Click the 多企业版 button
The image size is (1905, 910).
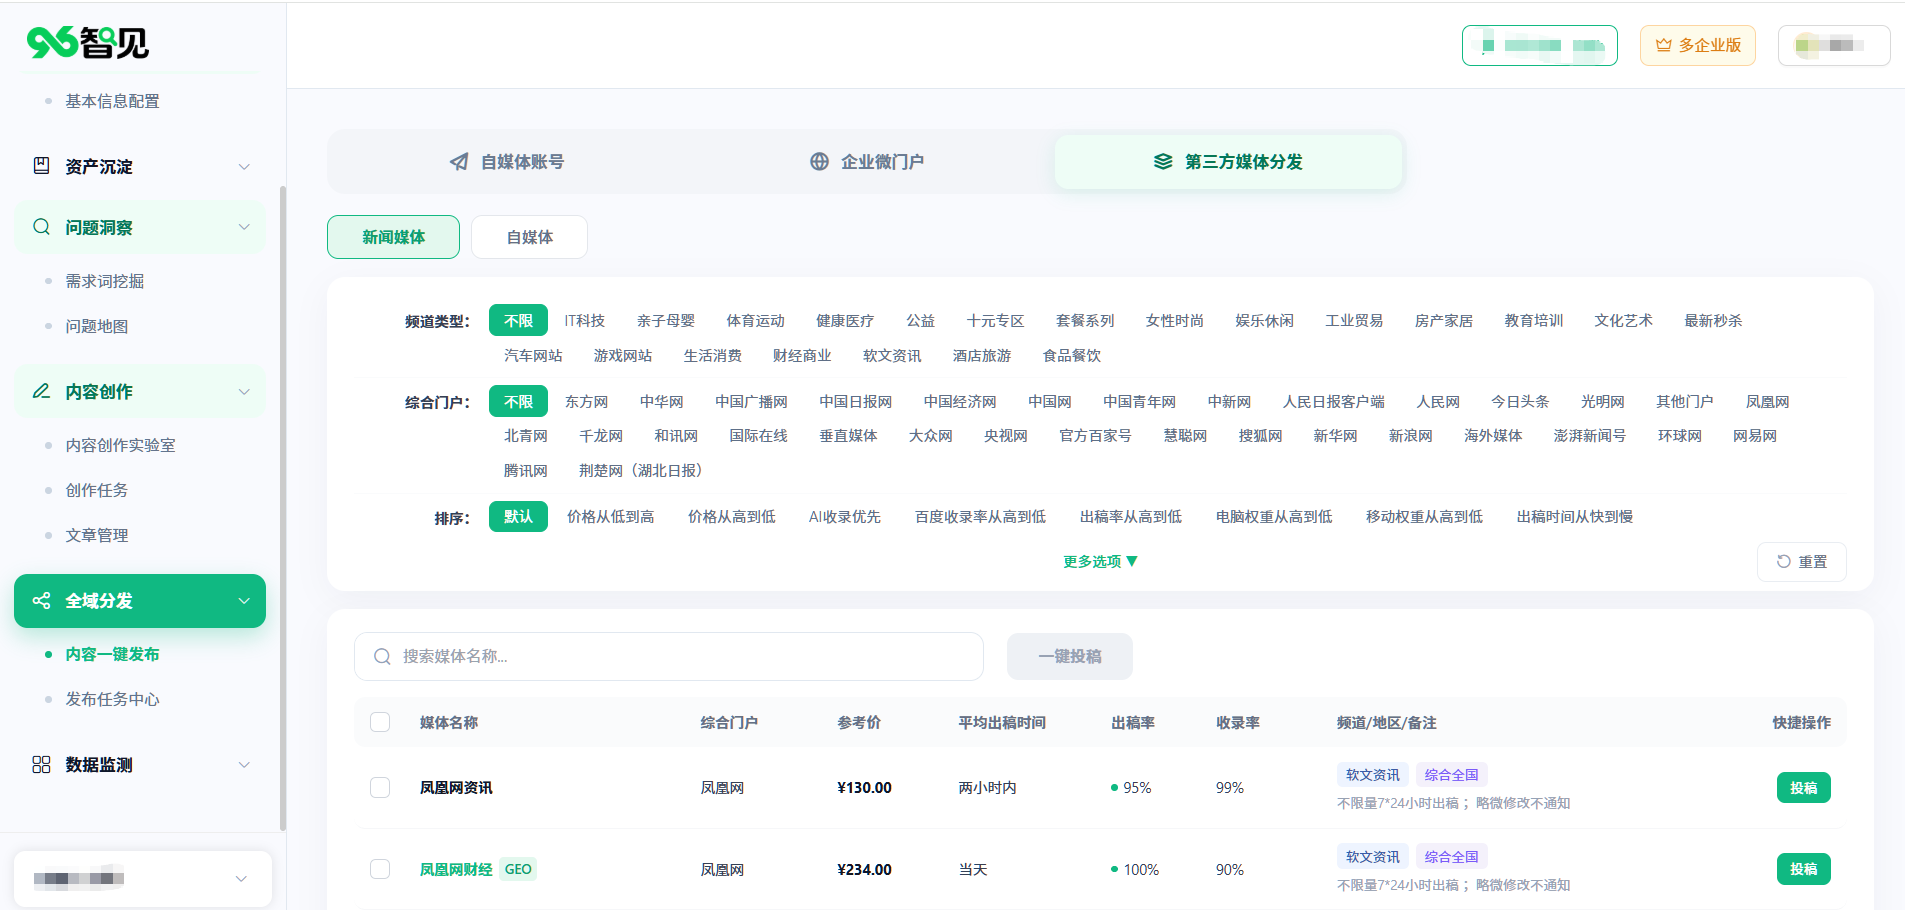click(1698, 45)
